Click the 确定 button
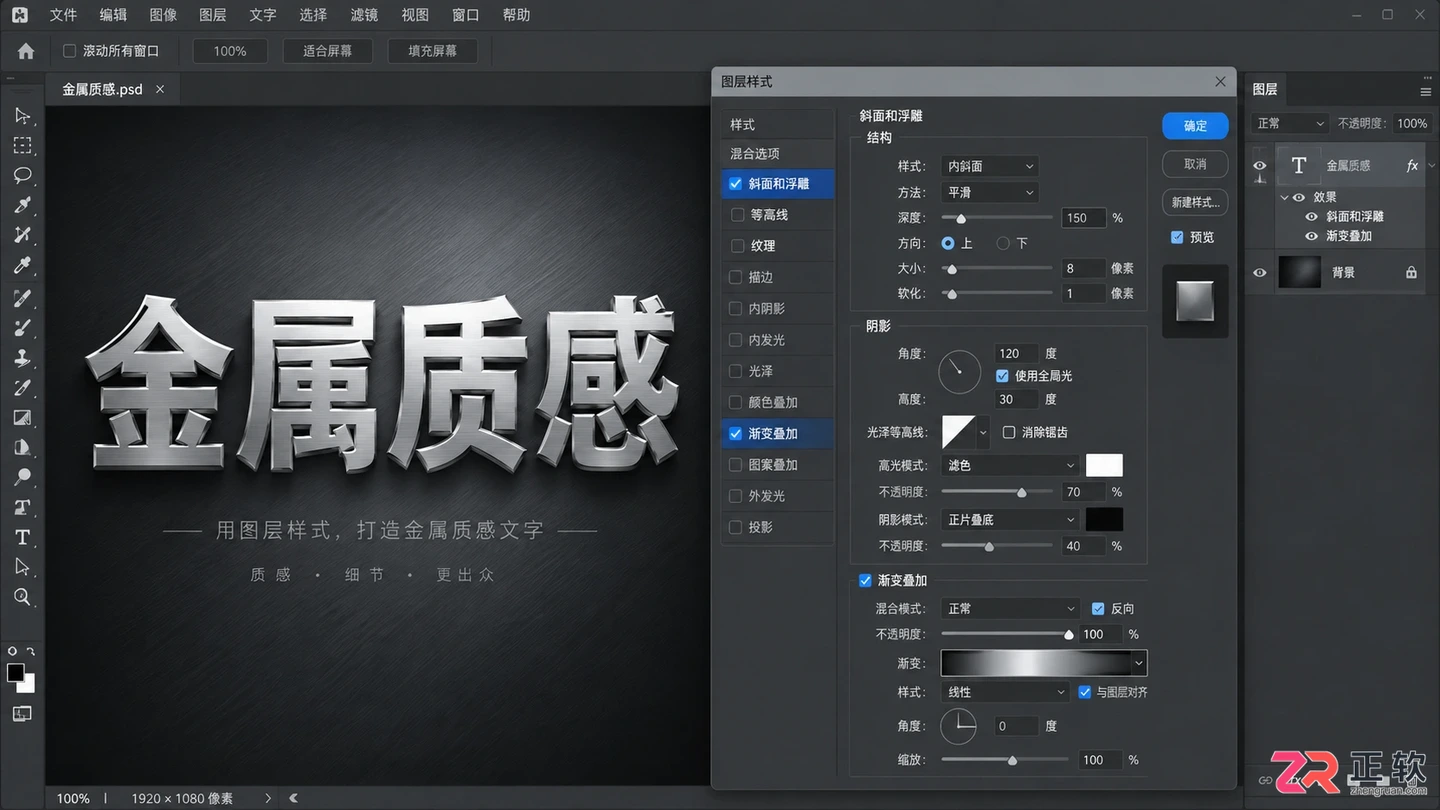The height and width of the screenshot is (810, 1440). 1195,126
